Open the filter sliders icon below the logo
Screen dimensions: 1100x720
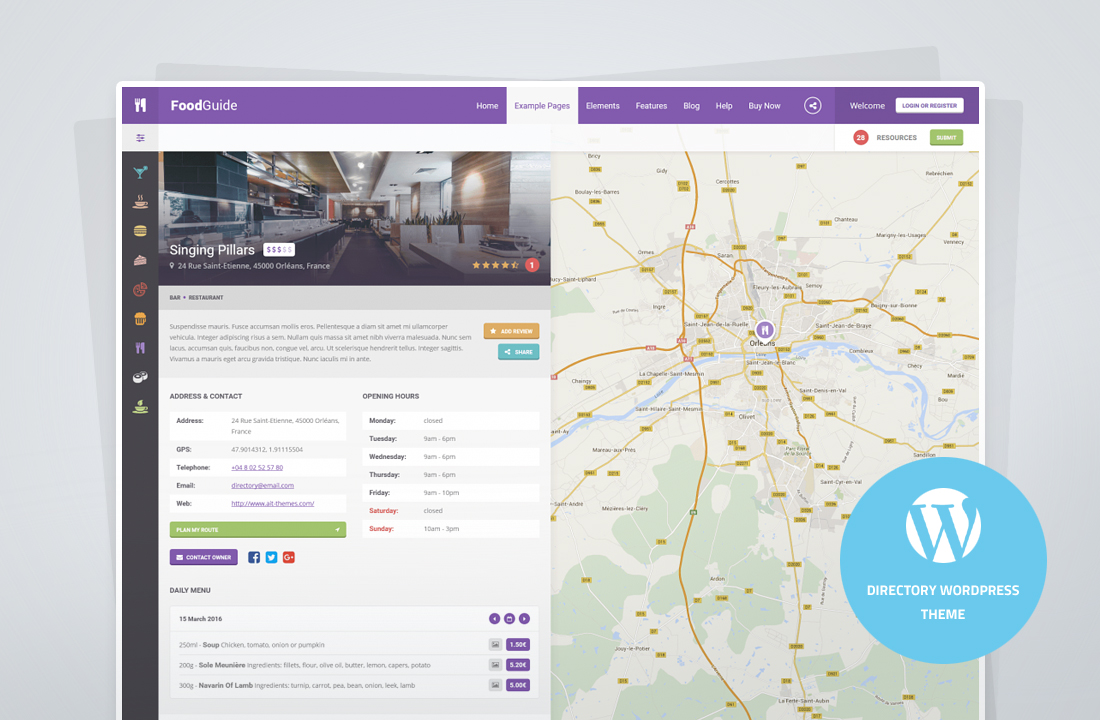[140, 138]
